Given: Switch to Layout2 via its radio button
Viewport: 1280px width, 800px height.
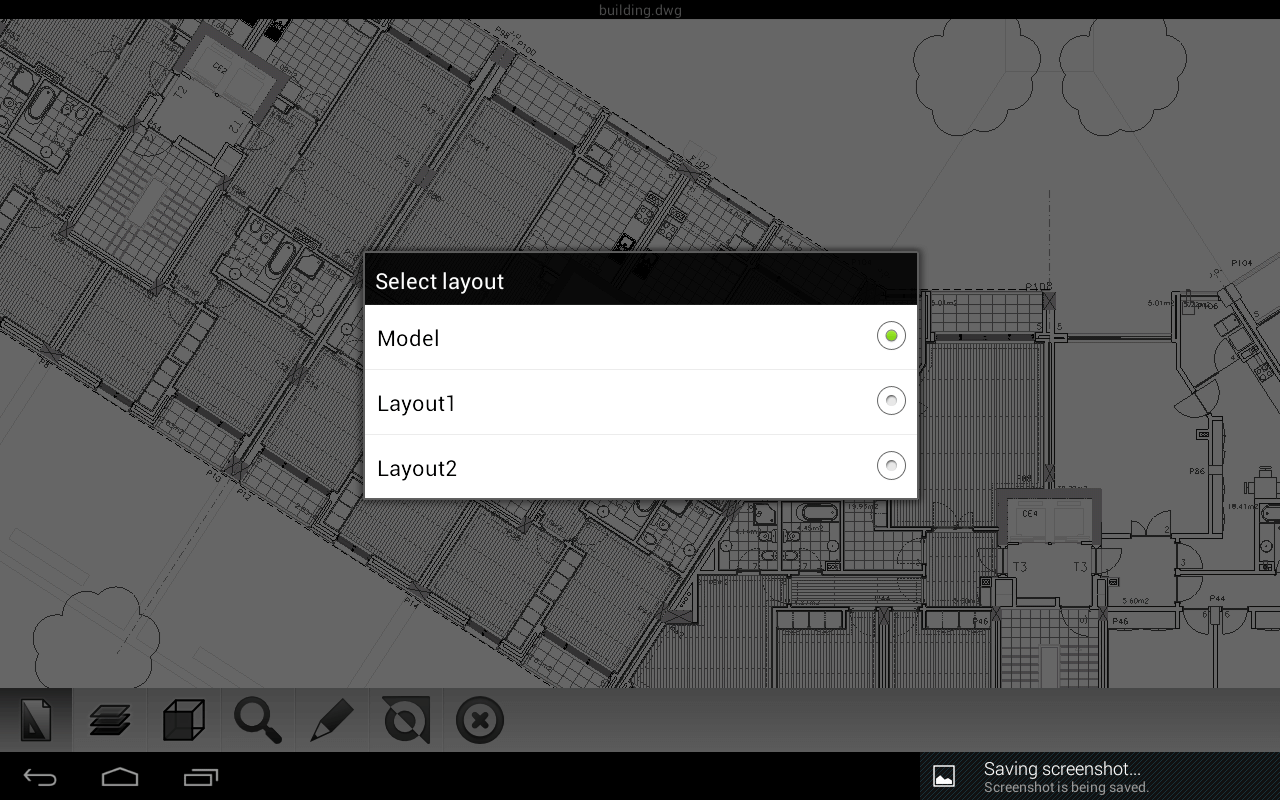Looking at the screenshot, I should coord(890,466).
